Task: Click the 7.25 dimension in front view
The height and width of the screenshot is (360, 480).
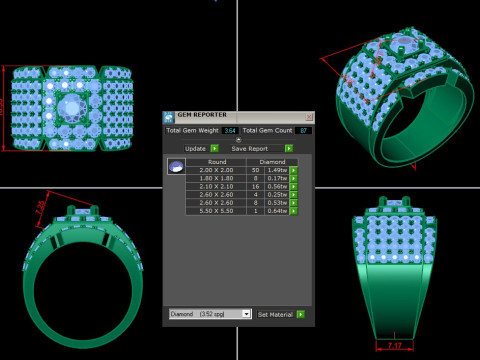Action: tap(41, 208)
